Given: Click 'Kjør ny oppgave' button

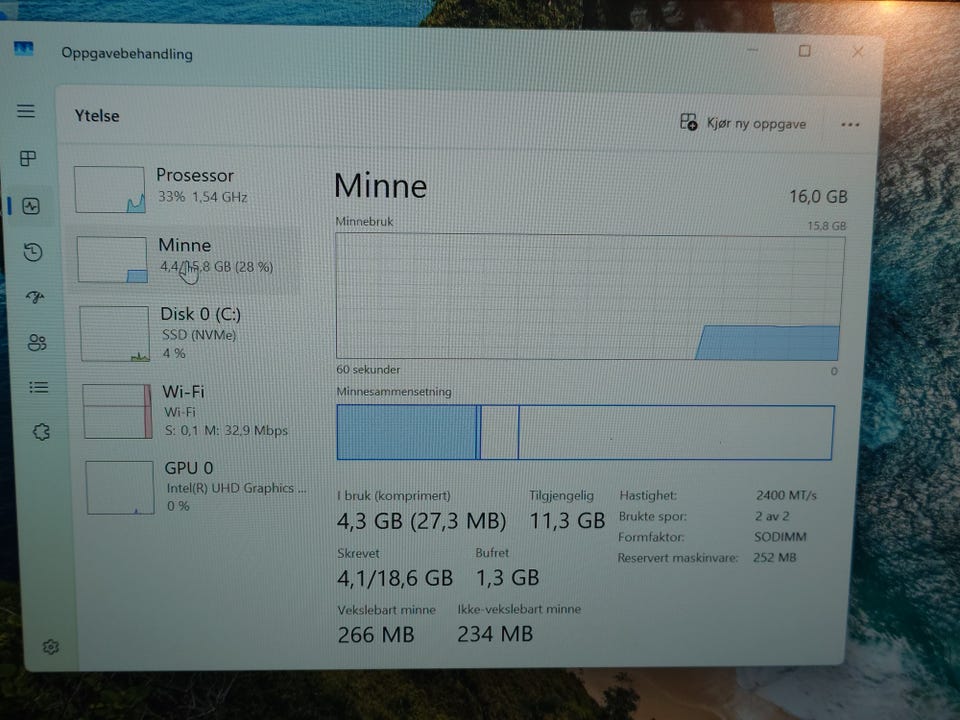Looking at the screenshot, I should tap(743, 122).
